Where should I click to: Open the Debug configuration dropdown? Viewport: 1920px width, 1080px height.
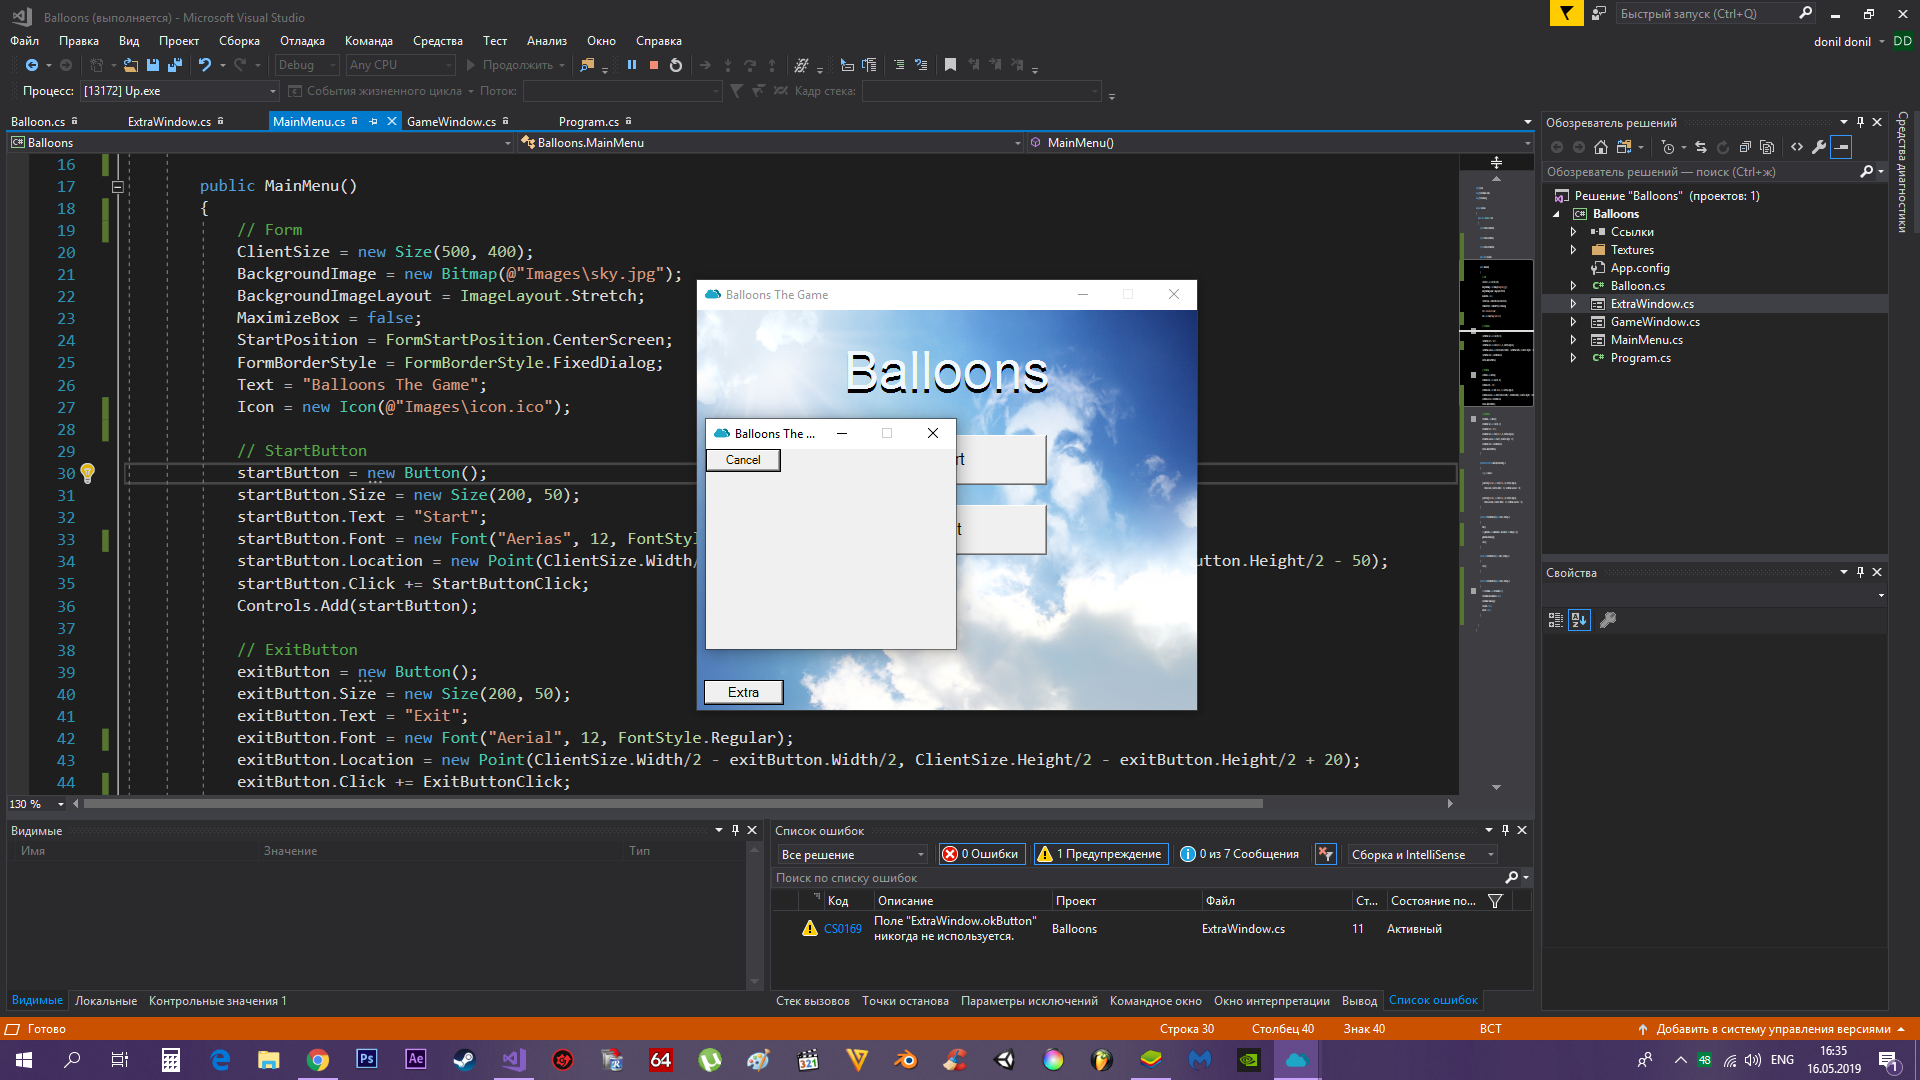click(x=307, y=65)
